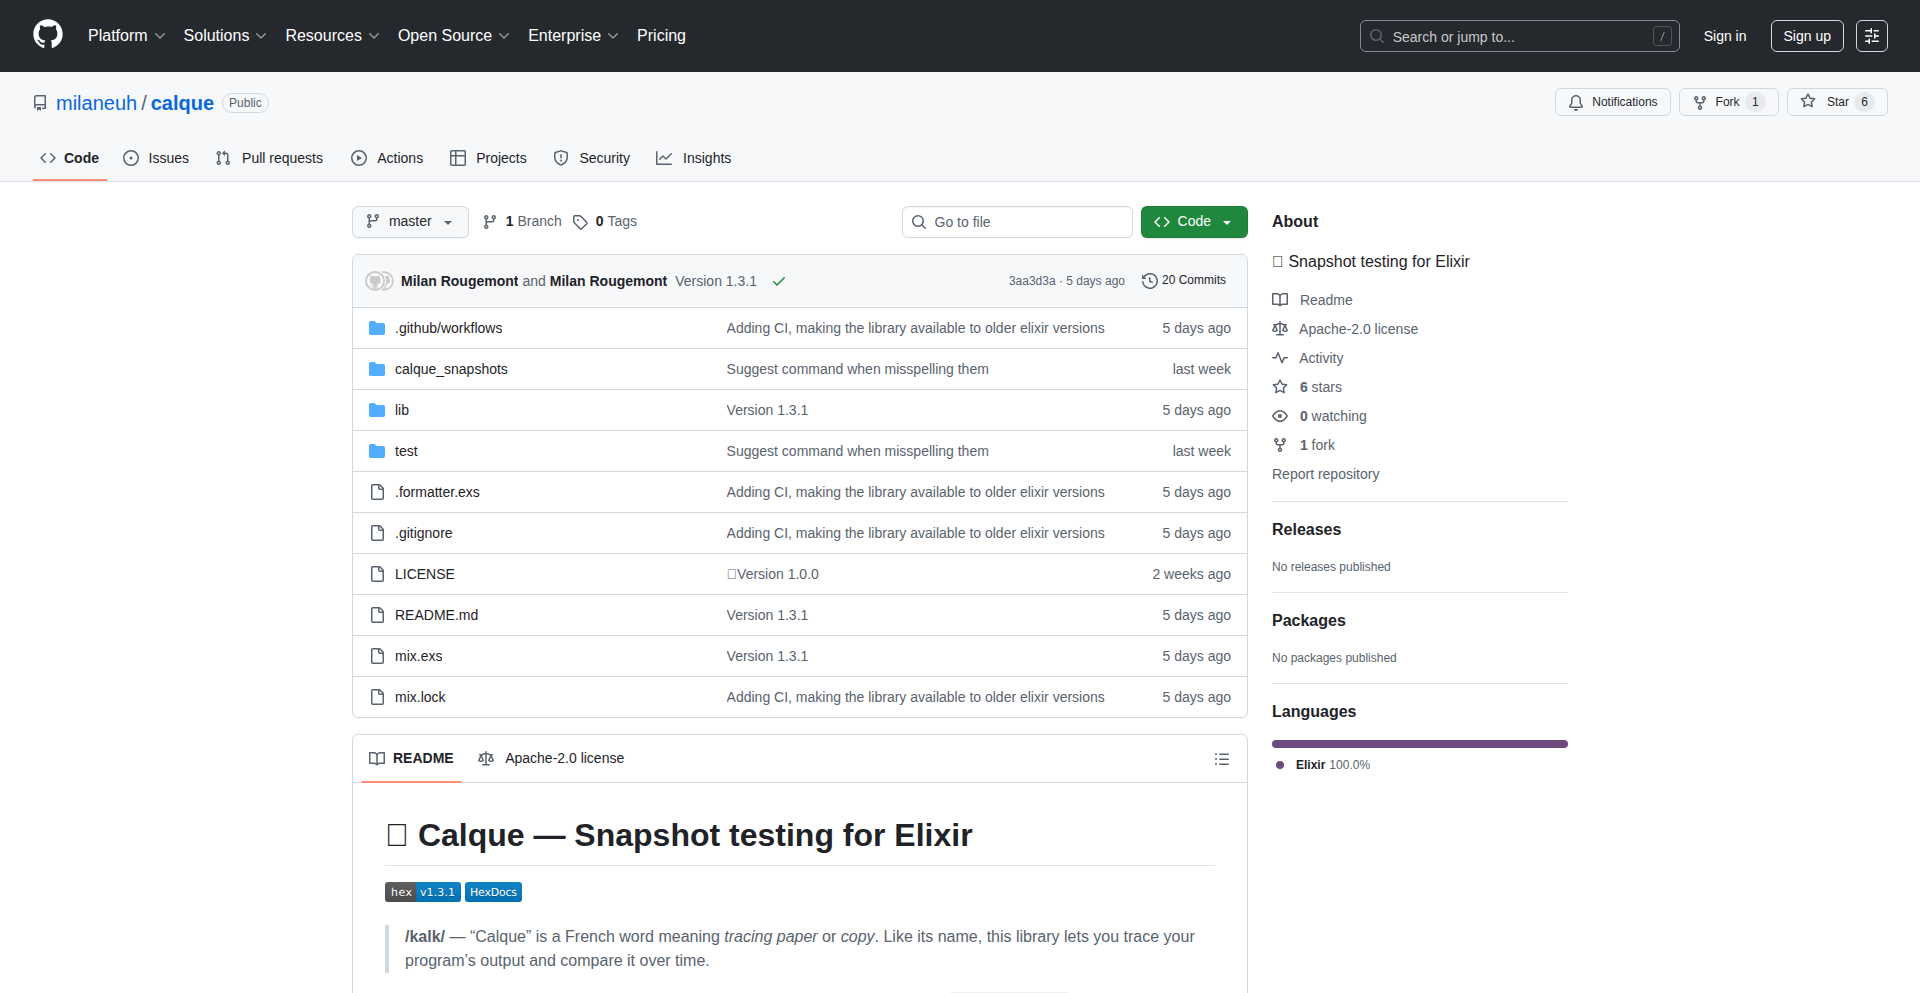Toggle Notifications for this repository
The width and height of the screenshot is (1920, 993).
[1612, 102]
